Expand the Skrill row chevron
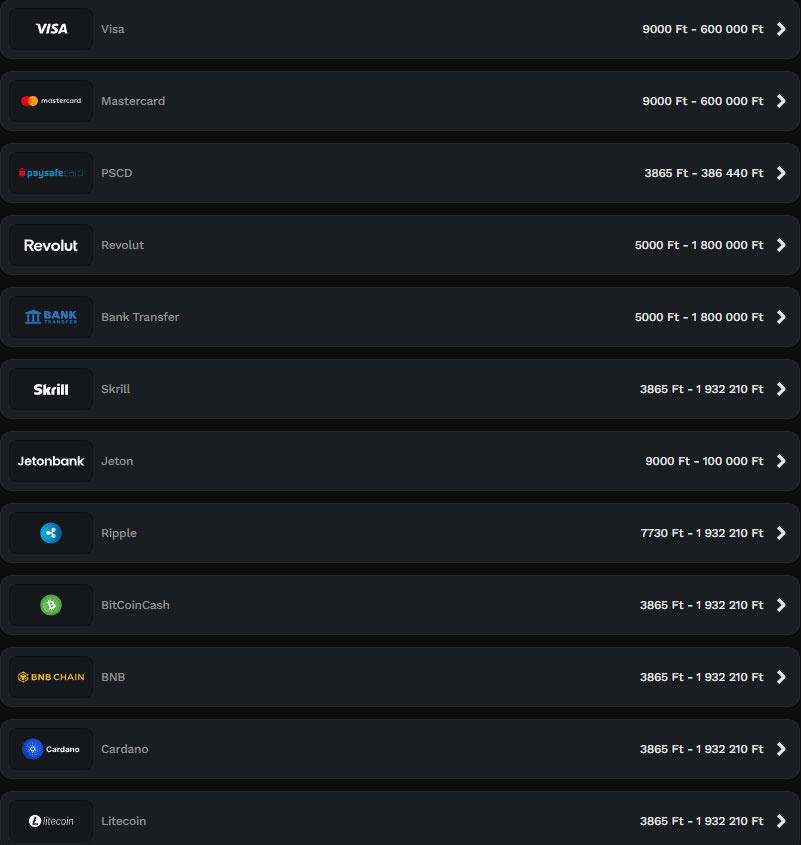This screenshot has width=801, height=845. (x=782, y=389)
